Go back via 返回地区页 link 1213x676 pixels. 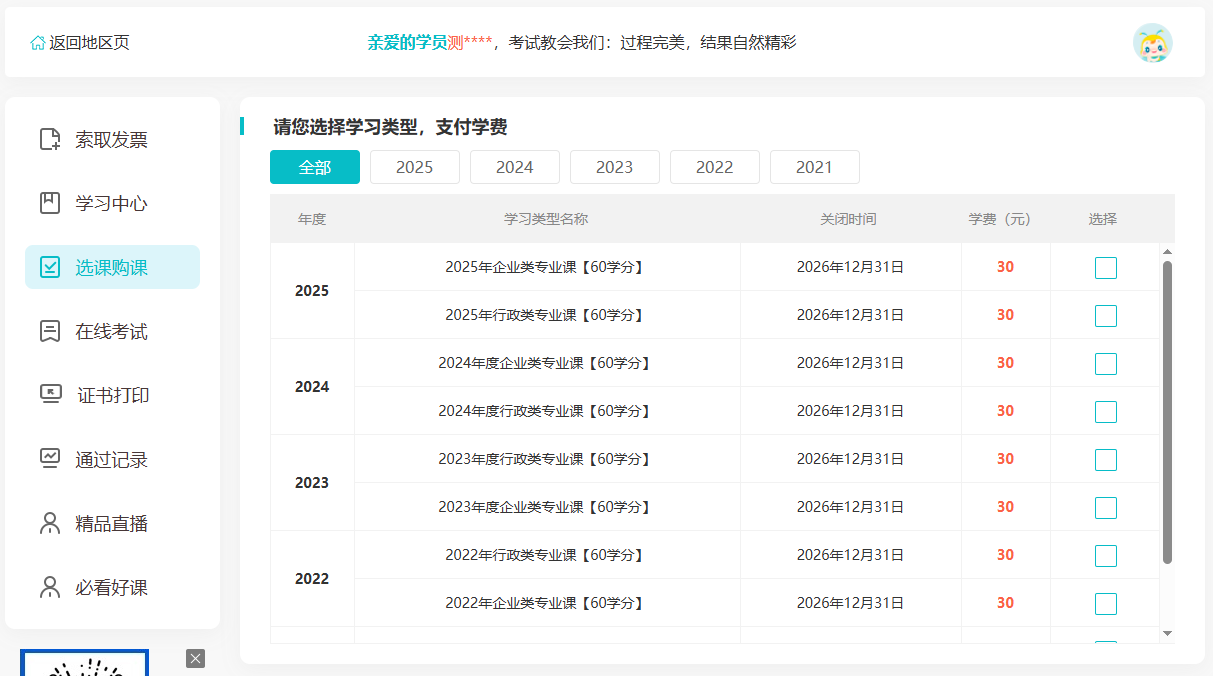point(80,43)
